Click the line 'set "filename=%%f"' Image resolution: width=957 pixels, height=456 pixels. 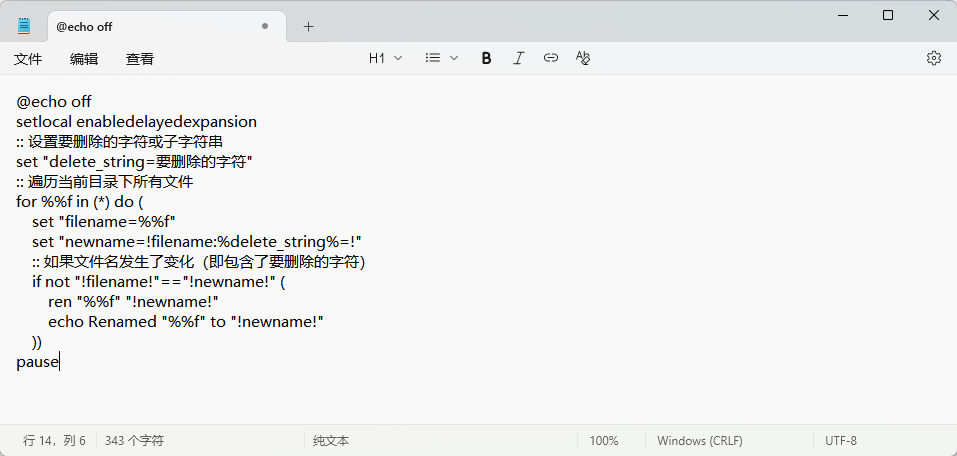pos(104,222)
